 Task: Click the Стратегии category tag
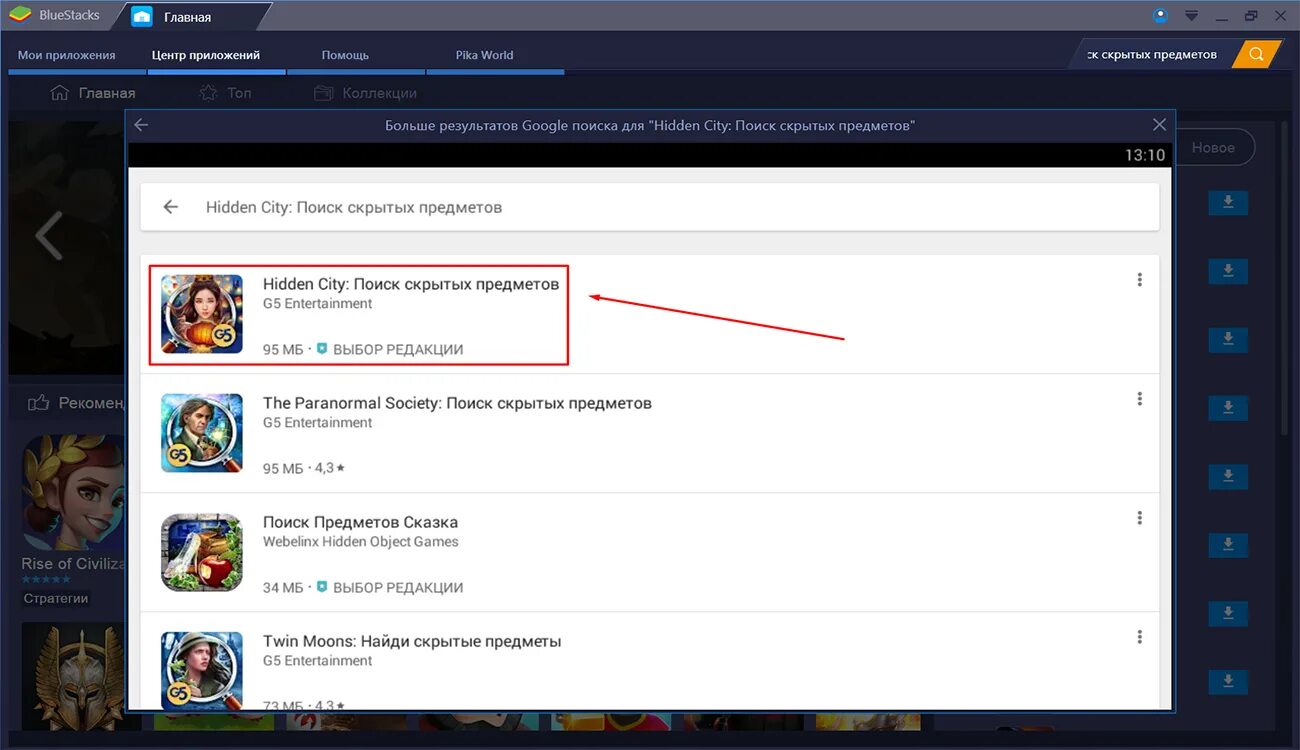click(56, 598)
